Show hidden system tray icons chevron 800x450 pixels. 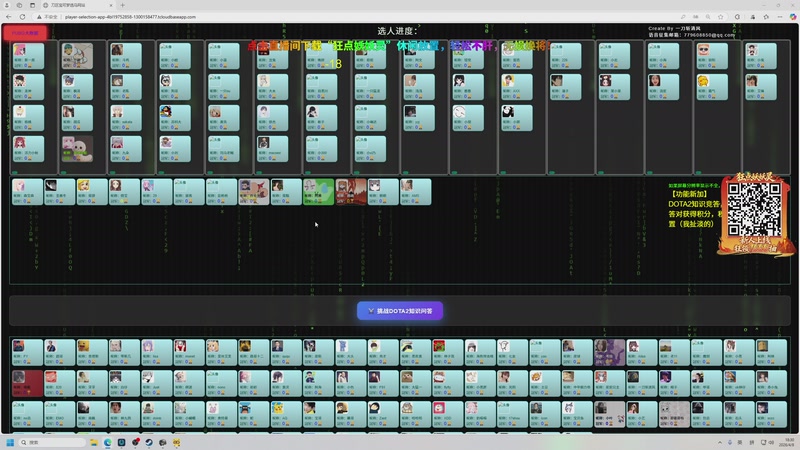coord(720,442)
